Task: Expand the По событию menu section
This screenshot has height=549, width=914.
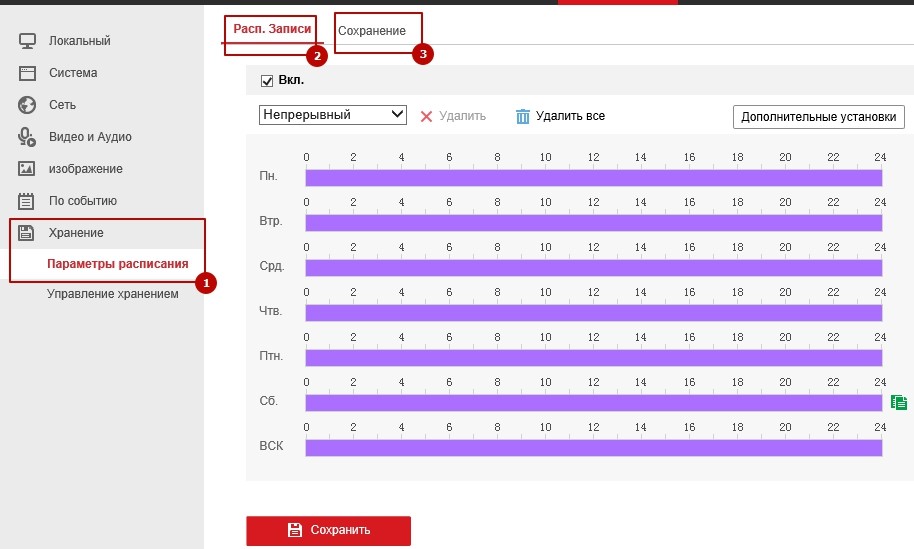Action: (83, 201)
